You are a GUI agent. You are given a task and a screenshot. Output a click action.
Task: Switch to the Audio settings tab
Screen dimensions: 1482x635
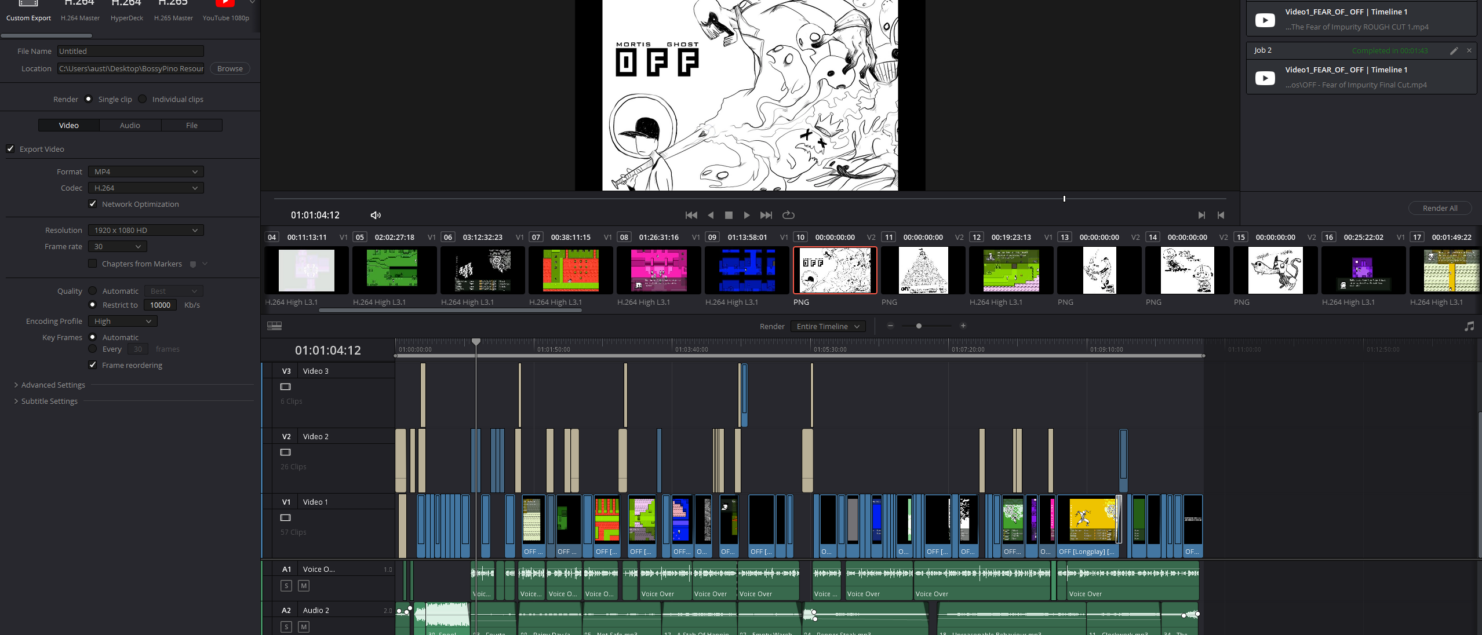(130, 125)
